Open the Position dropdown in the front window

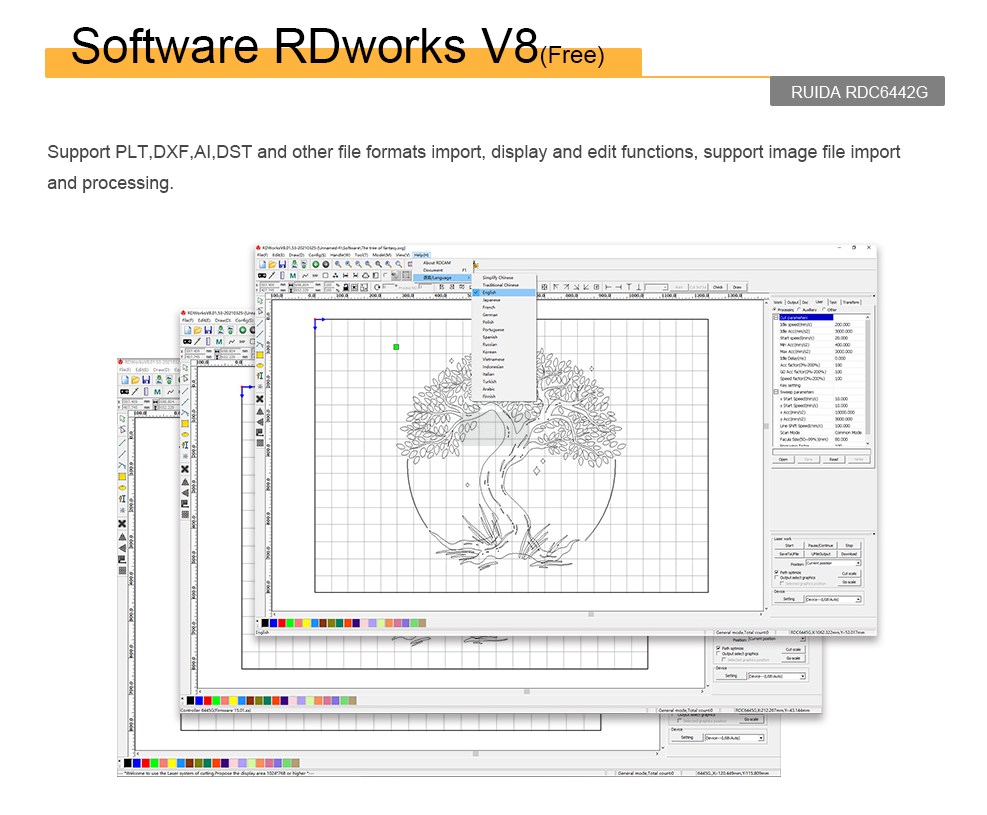[x=833, y=563]
